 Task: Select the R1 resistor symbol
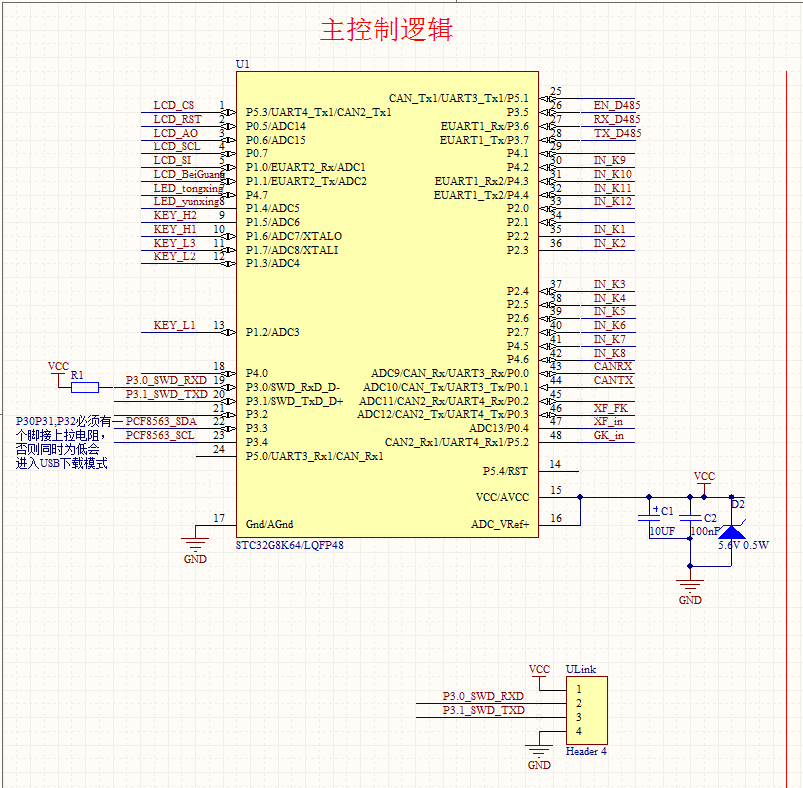(x=84, y=388)
